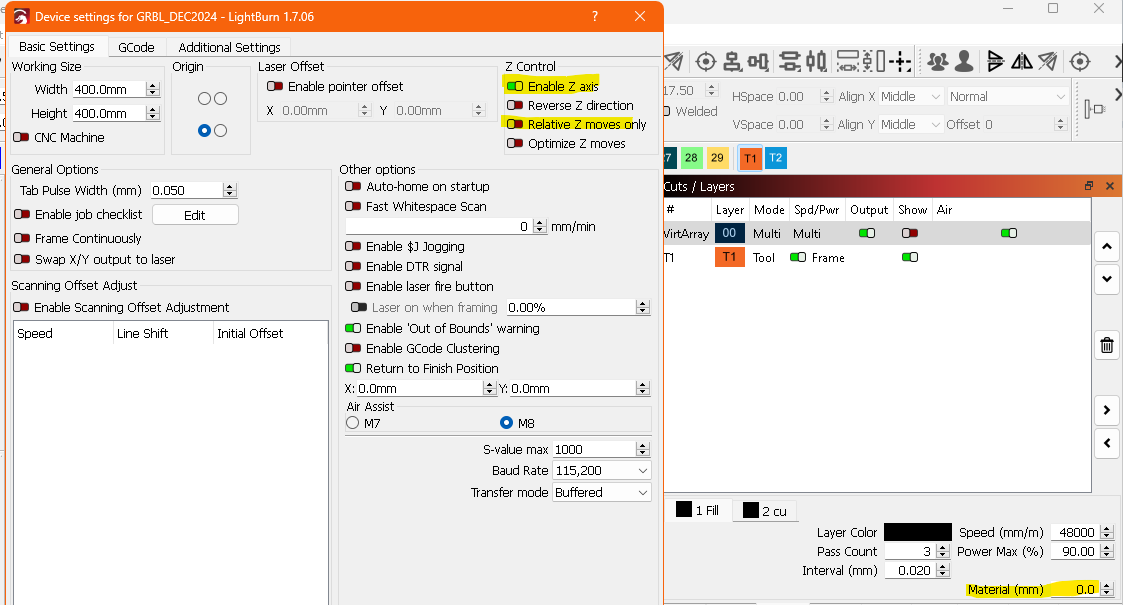This screenshot has height=605, width=1123.
Task: Click the LightBurn logo in the dialog title bar
Action: (21, 16)
